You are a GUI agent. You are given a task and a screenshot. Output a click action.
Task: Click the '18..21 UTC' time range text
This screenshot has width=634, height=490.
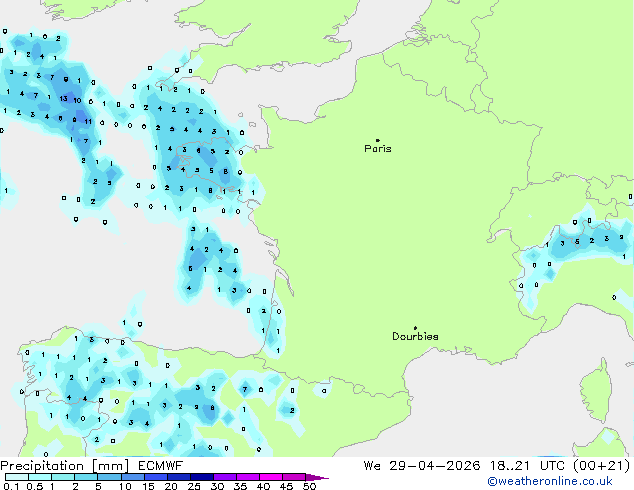529,466
